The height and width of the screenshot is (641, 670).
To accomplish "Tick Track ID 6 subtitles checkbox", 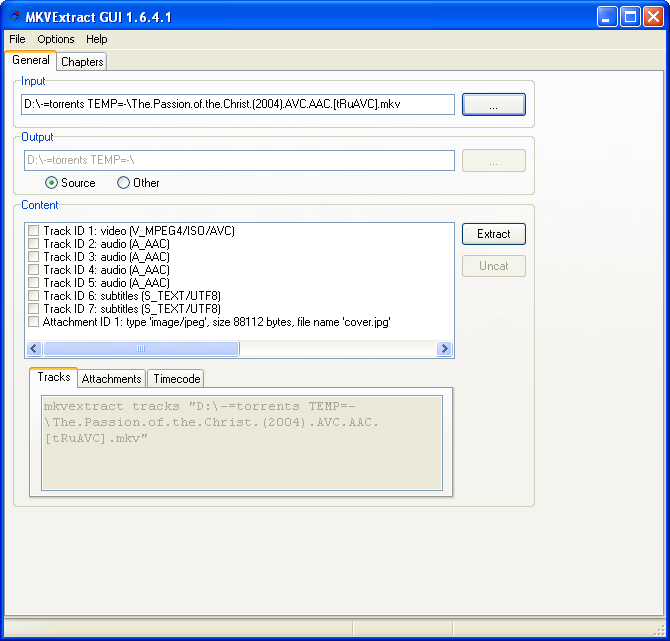I will coord(34,296).
